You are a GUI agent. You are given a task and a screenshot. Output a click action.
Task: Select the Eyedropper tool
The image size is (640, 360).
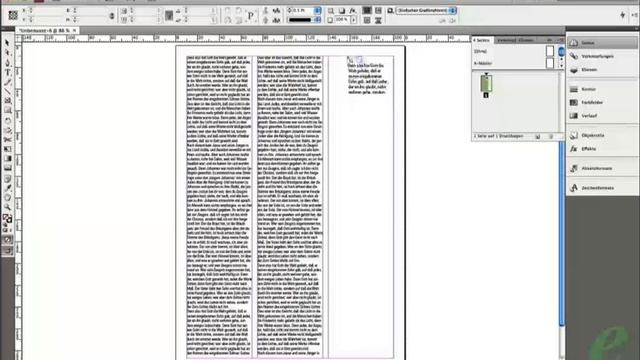[x=7, y=188]
